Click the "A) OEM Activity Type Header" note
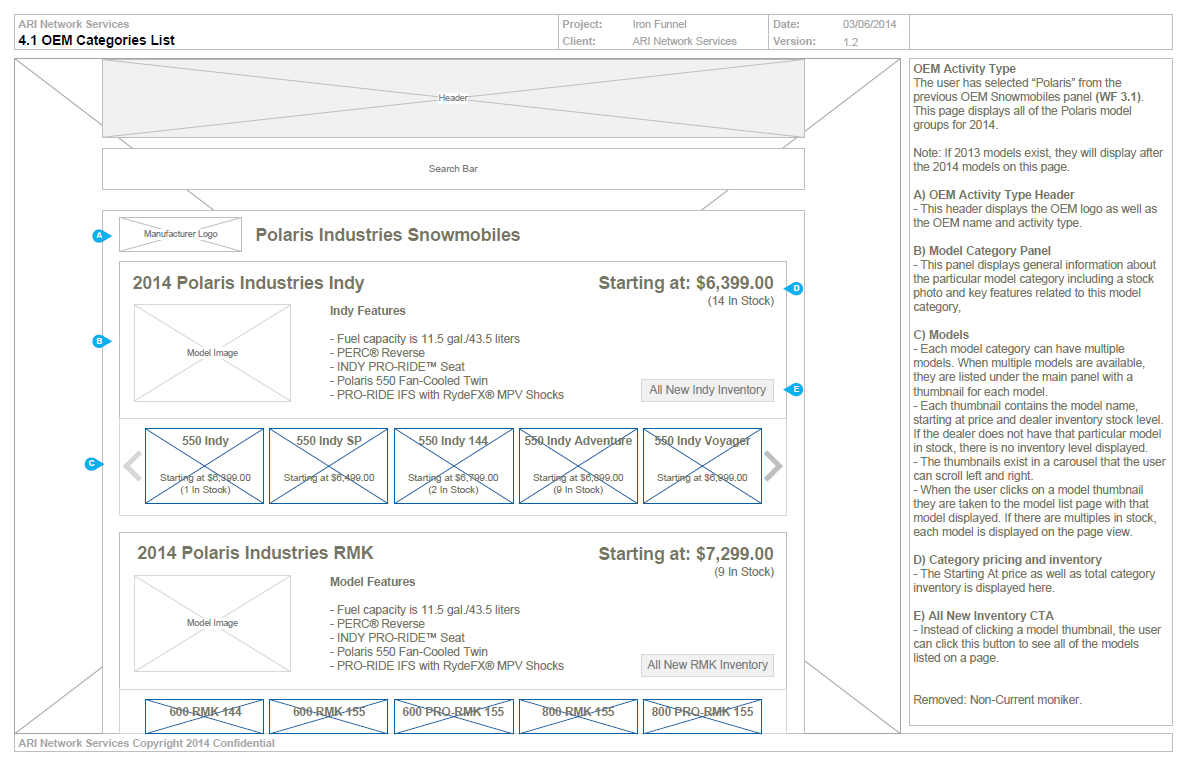The height and width of the screenshot is (764, 1188). 994,195
